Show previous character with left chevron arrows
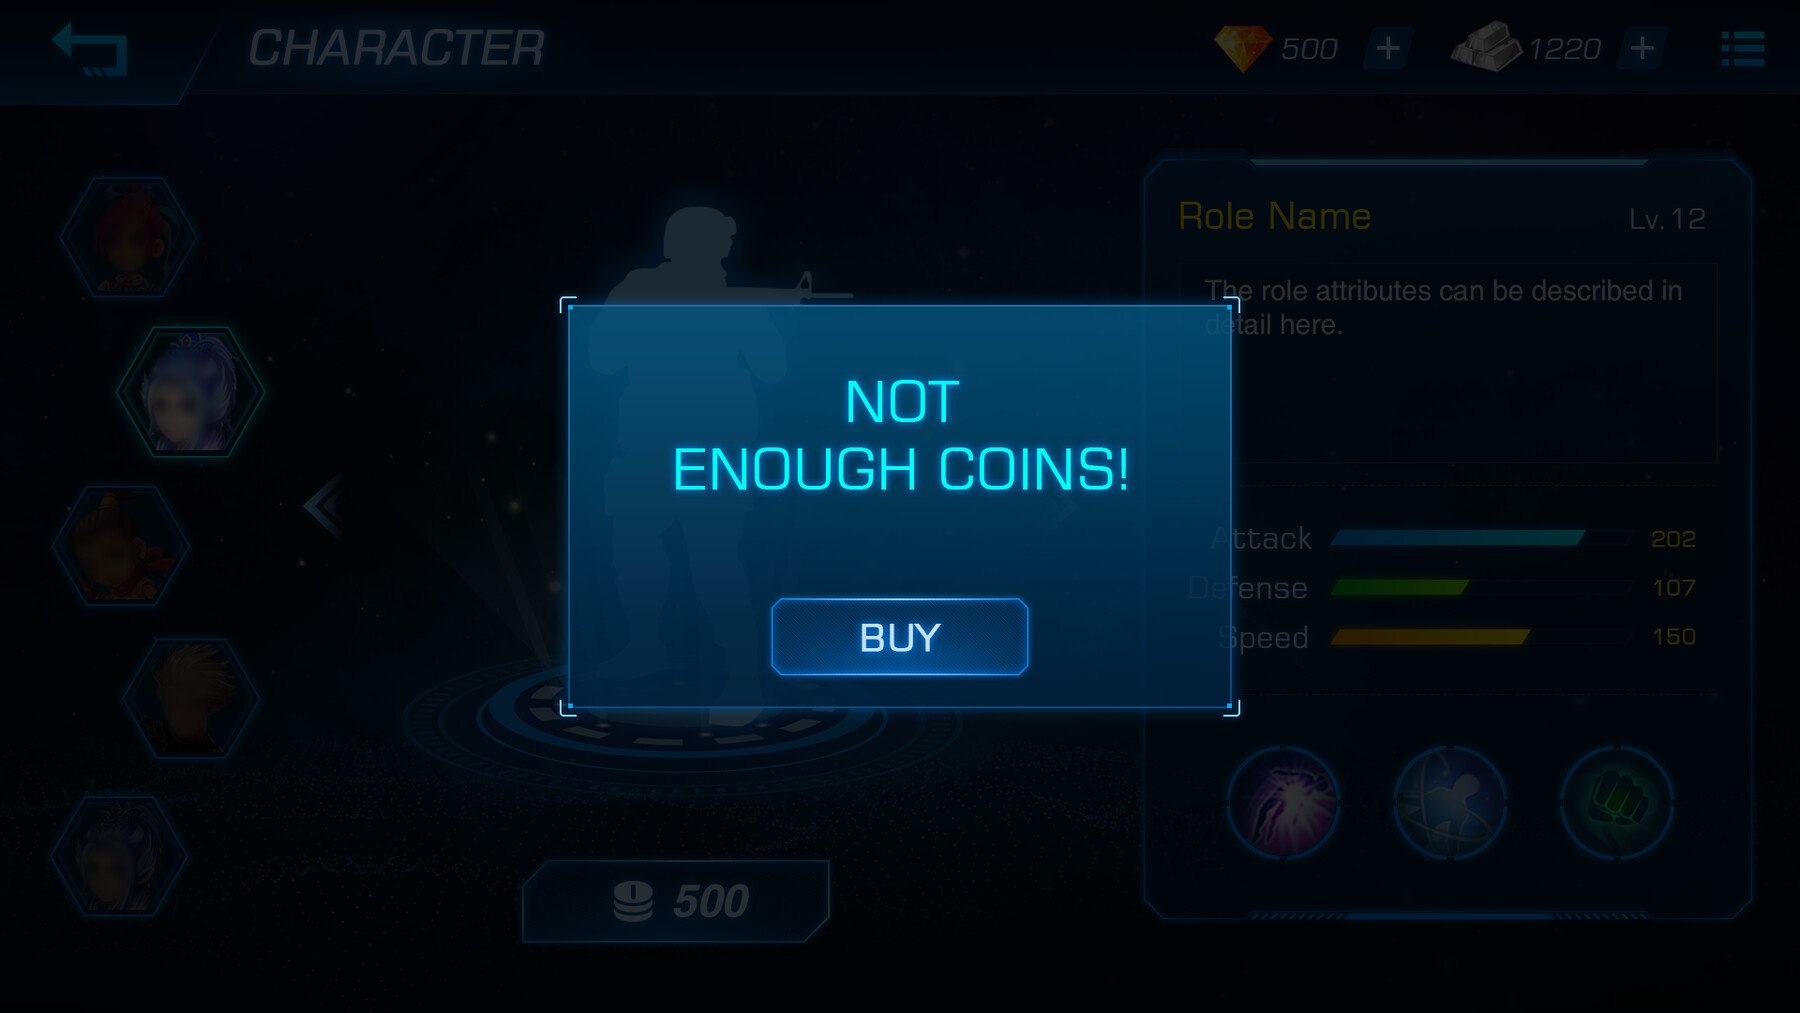The width and height of the screenshot is (1800, 1013). (323, 506)
